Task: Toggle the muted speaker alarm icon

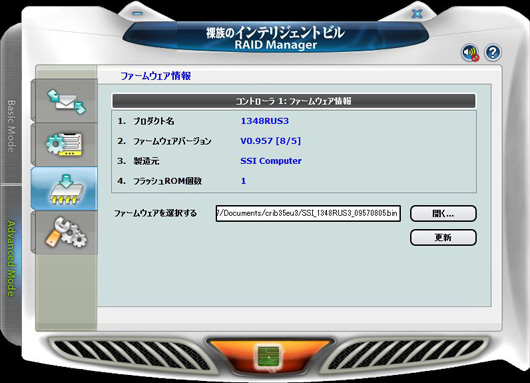Action: pyautogui.click(x=470, y=53)
